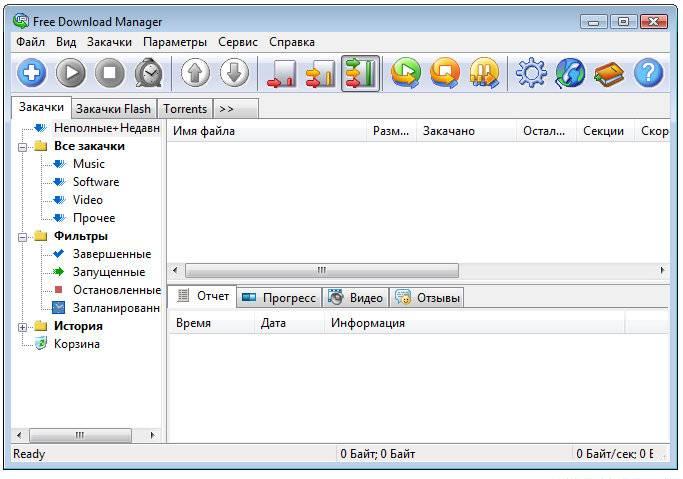Select the Прочее category

pos(94,218)
